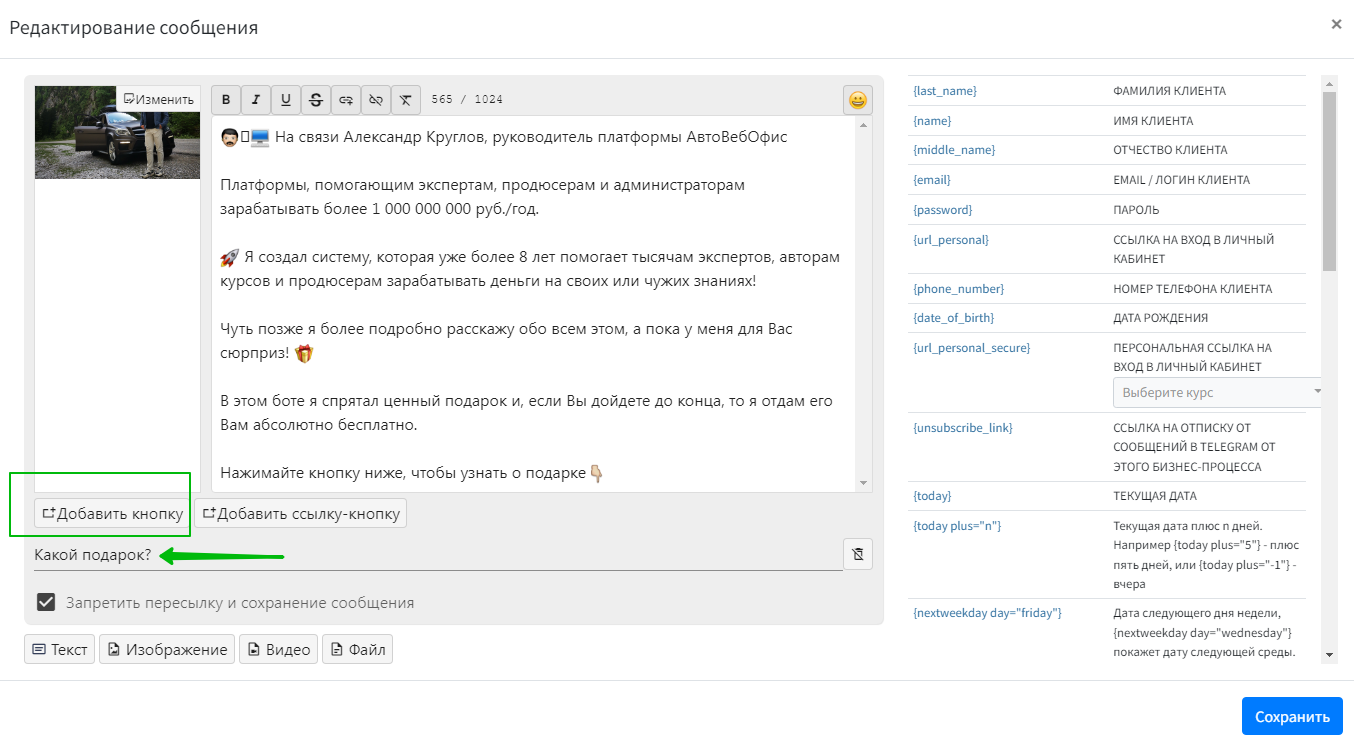Add a "Видео" block to the message
1354x742 pixels.
pos(279,650)
